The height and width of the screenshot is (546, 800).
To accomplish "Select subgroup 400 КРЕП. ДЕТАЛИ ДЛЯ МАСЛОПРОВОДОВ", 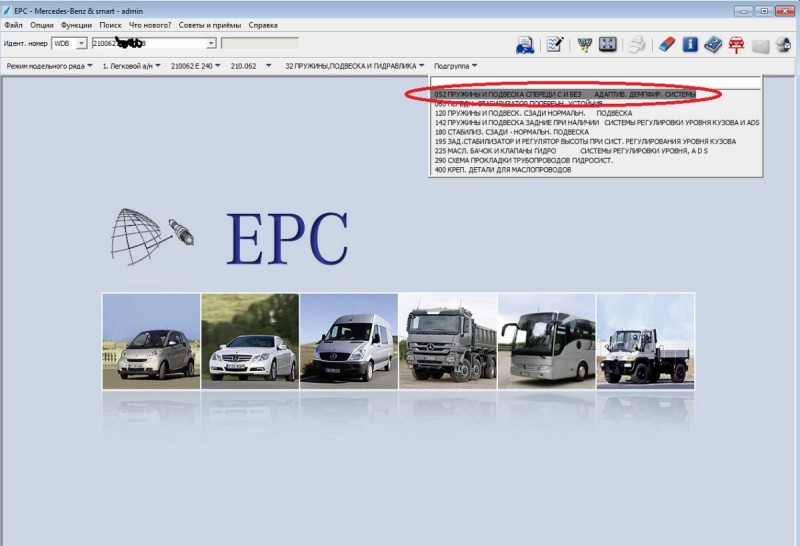I will [x=503, y=170].
